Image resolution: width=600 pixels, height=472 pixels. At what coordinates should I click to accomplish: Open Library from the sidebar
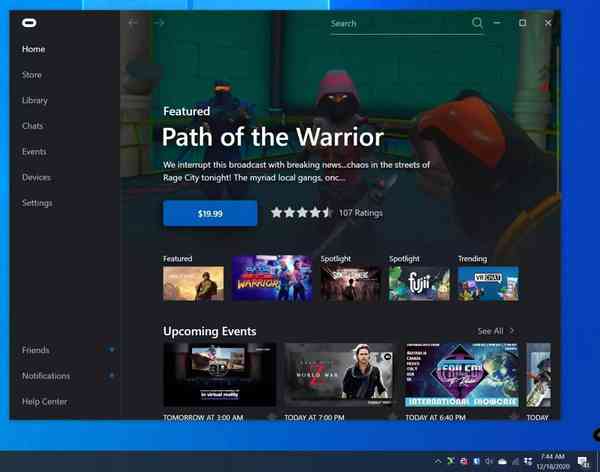pyautogui.click(x=35, y=101)
